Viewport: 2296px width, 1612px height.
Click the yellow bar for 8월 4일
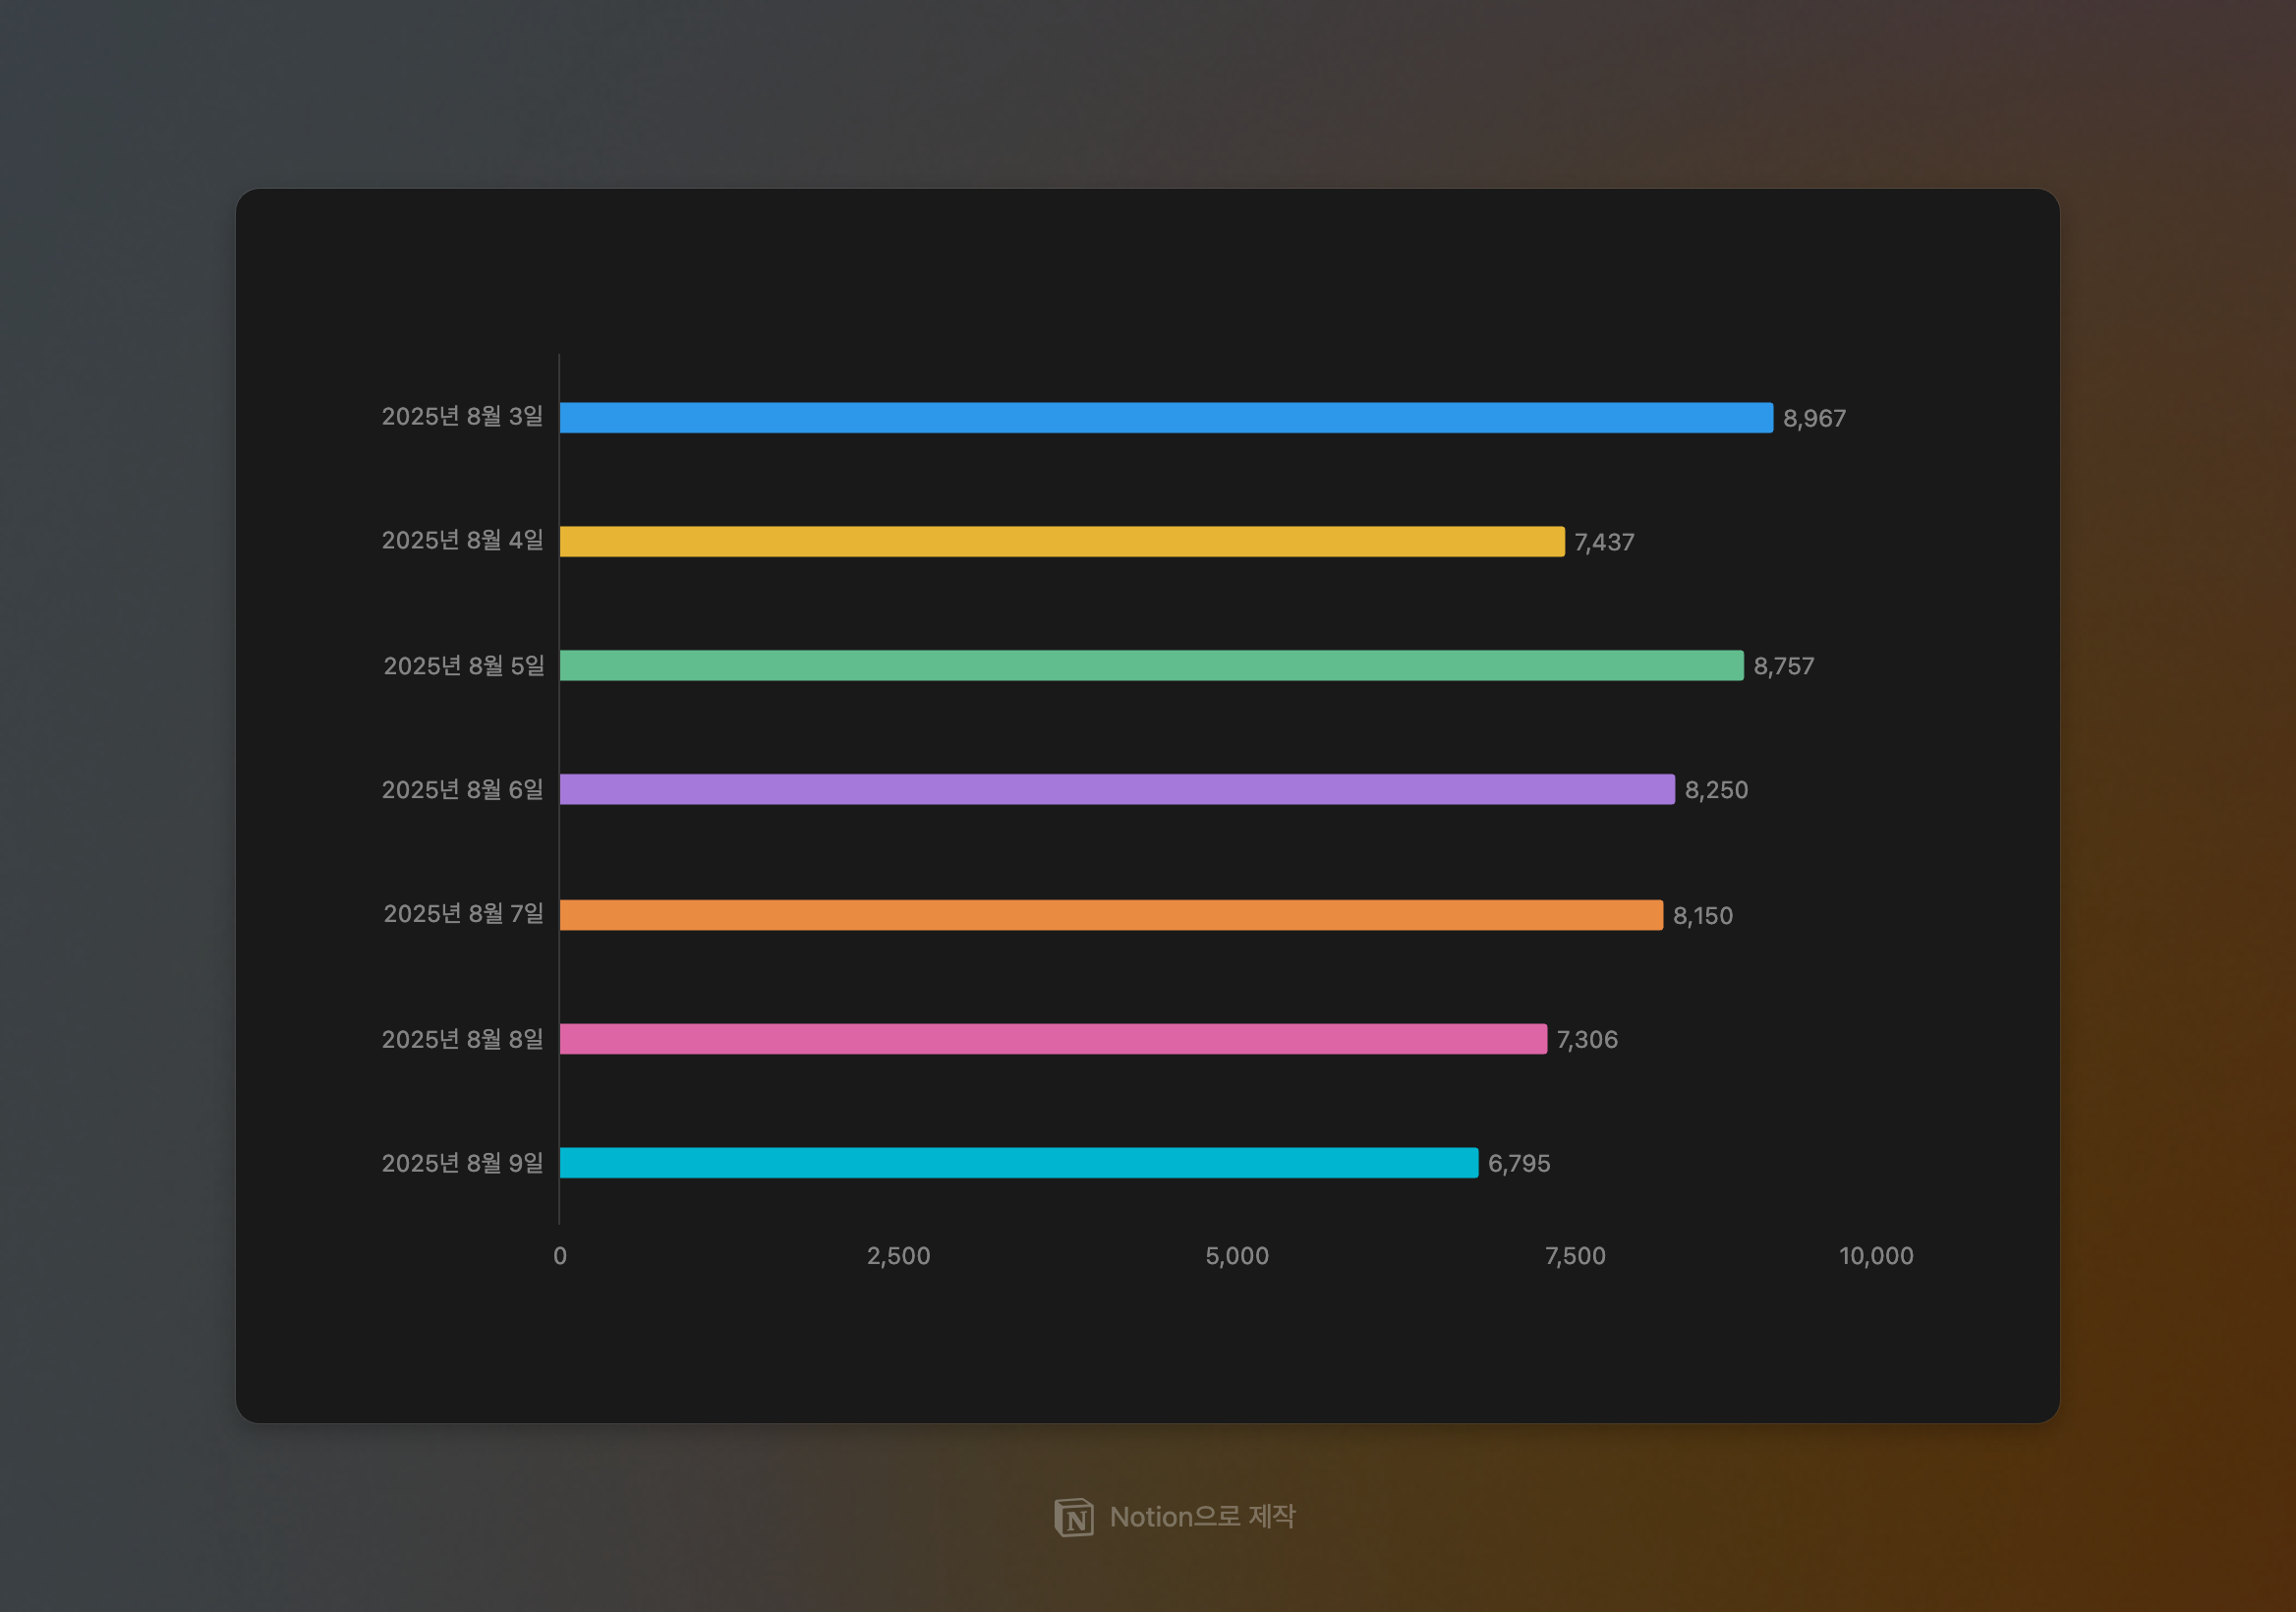tap(1061, 542)
